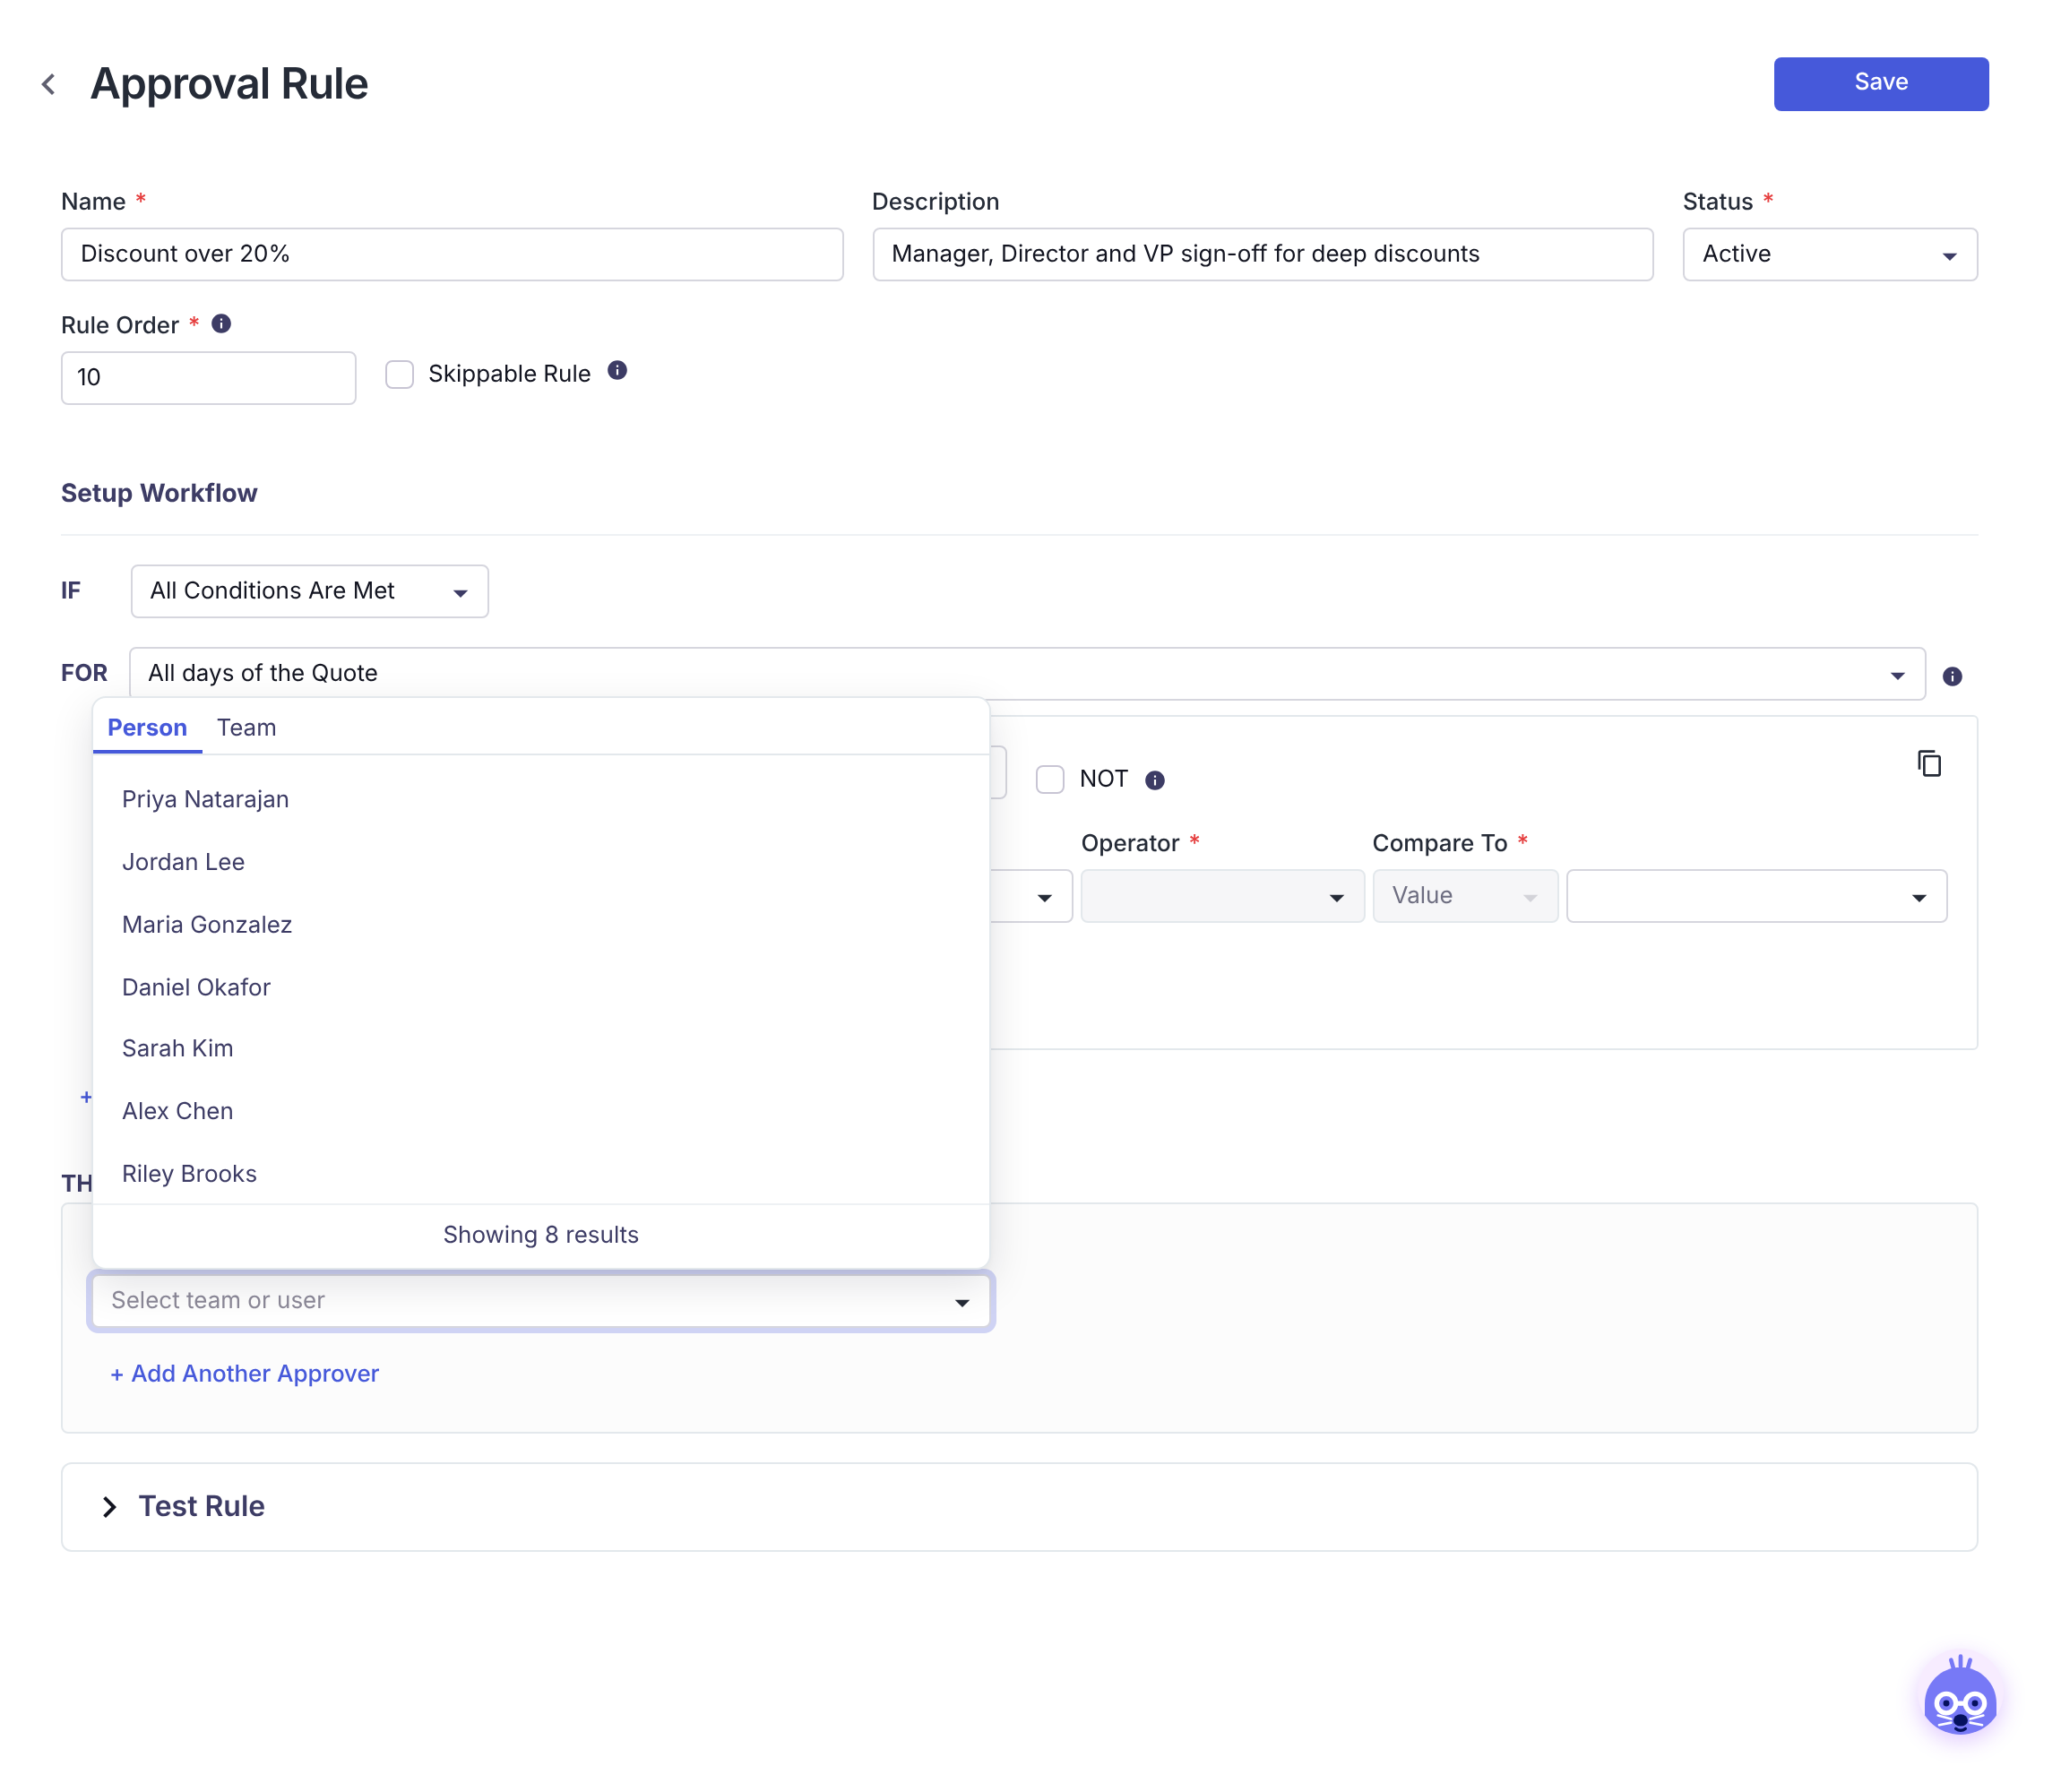2061x1792 pixels.
Task: Open the All days of the Quote dropdown
Action: pos(1027,674)
